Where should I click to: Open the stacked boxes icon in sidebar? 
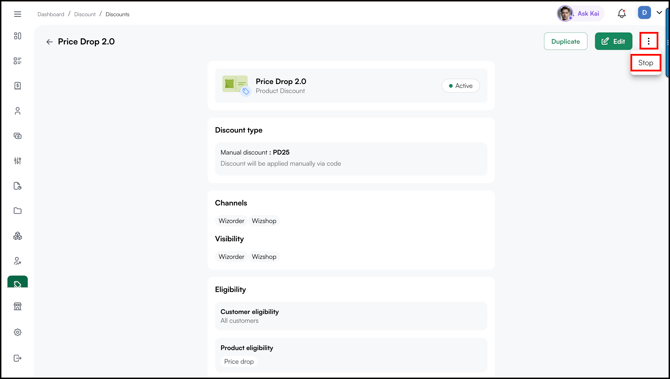pyautogui.click(x=18, y=236)
